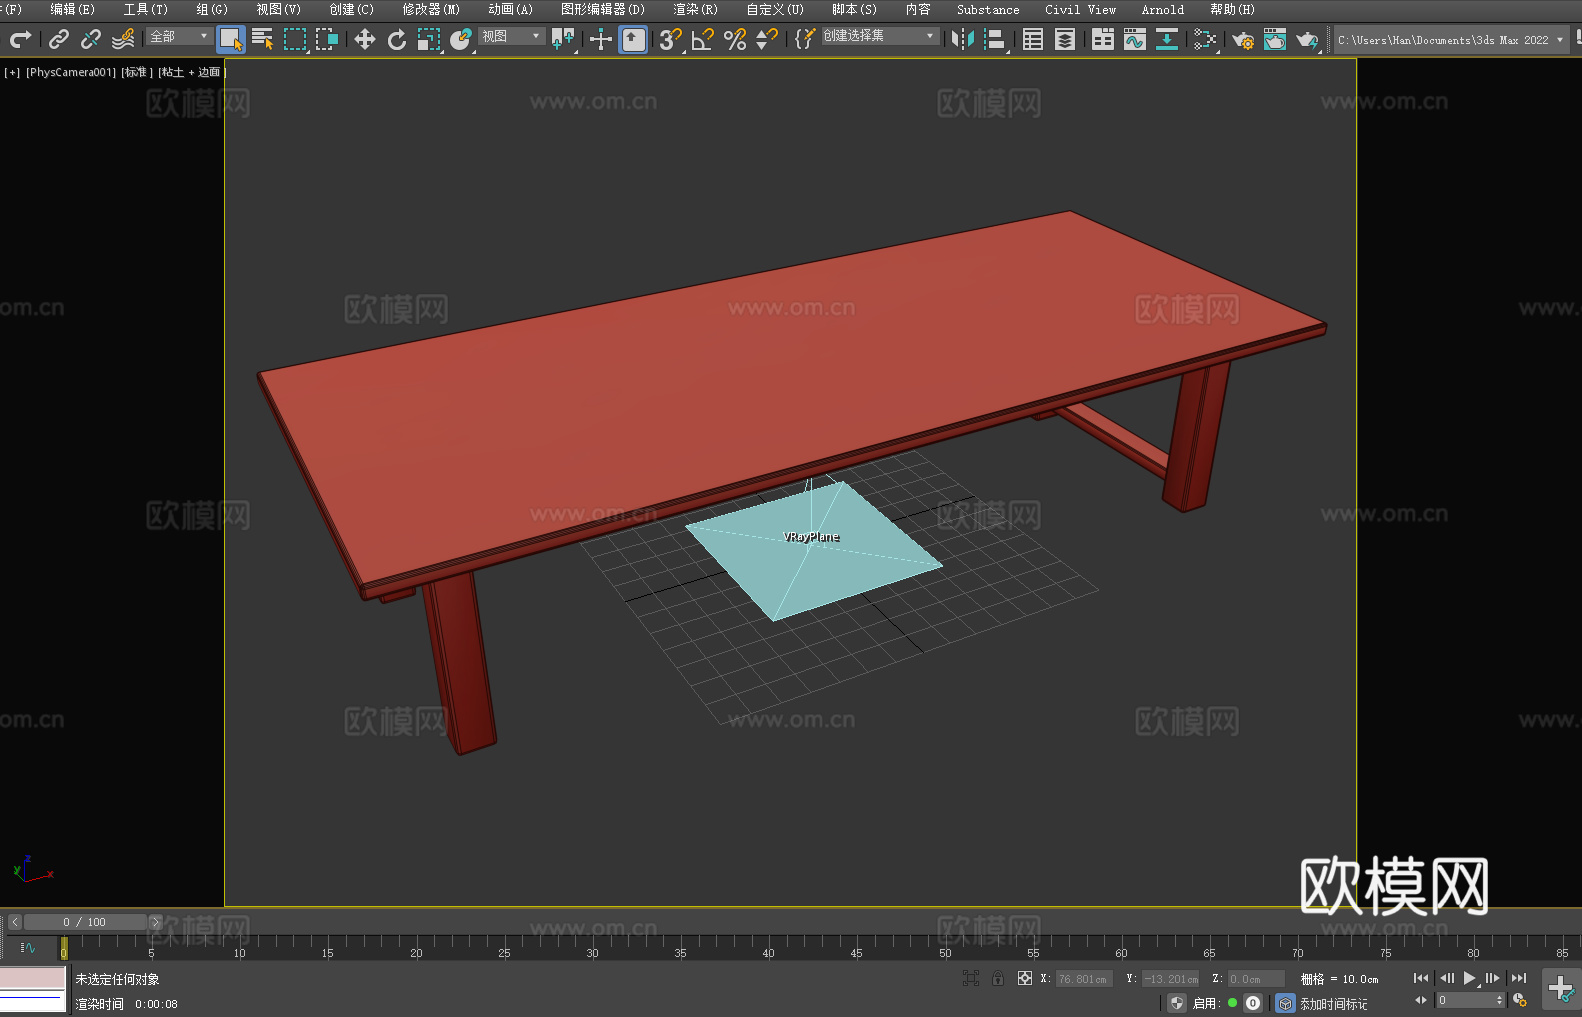The image size is (1582, 1017).
Task: Select the Move tool
Action: (365, 39)
